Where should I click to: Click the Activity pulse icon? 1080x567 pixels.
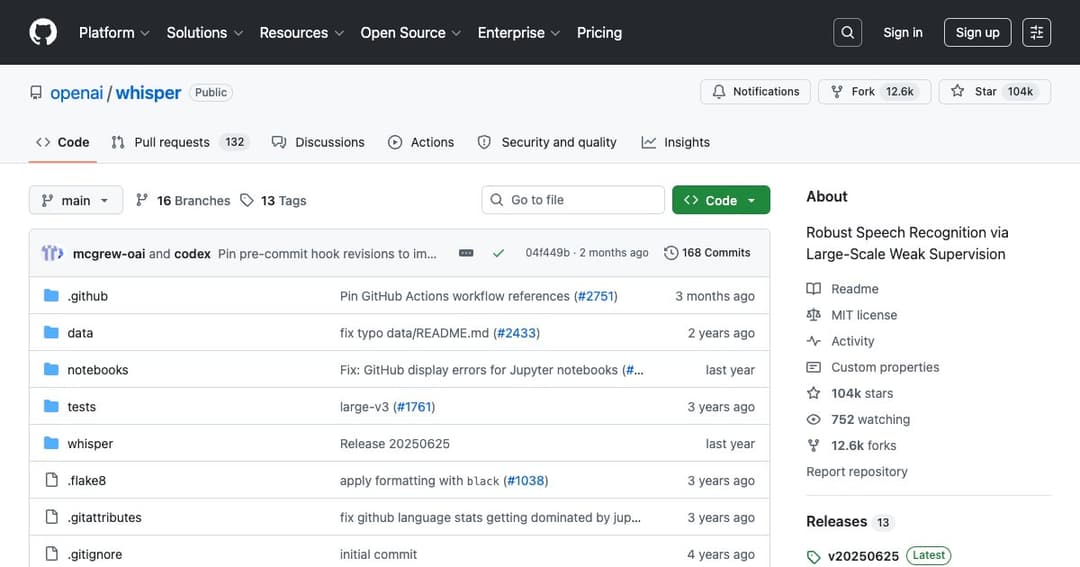(x=813, y=341)
